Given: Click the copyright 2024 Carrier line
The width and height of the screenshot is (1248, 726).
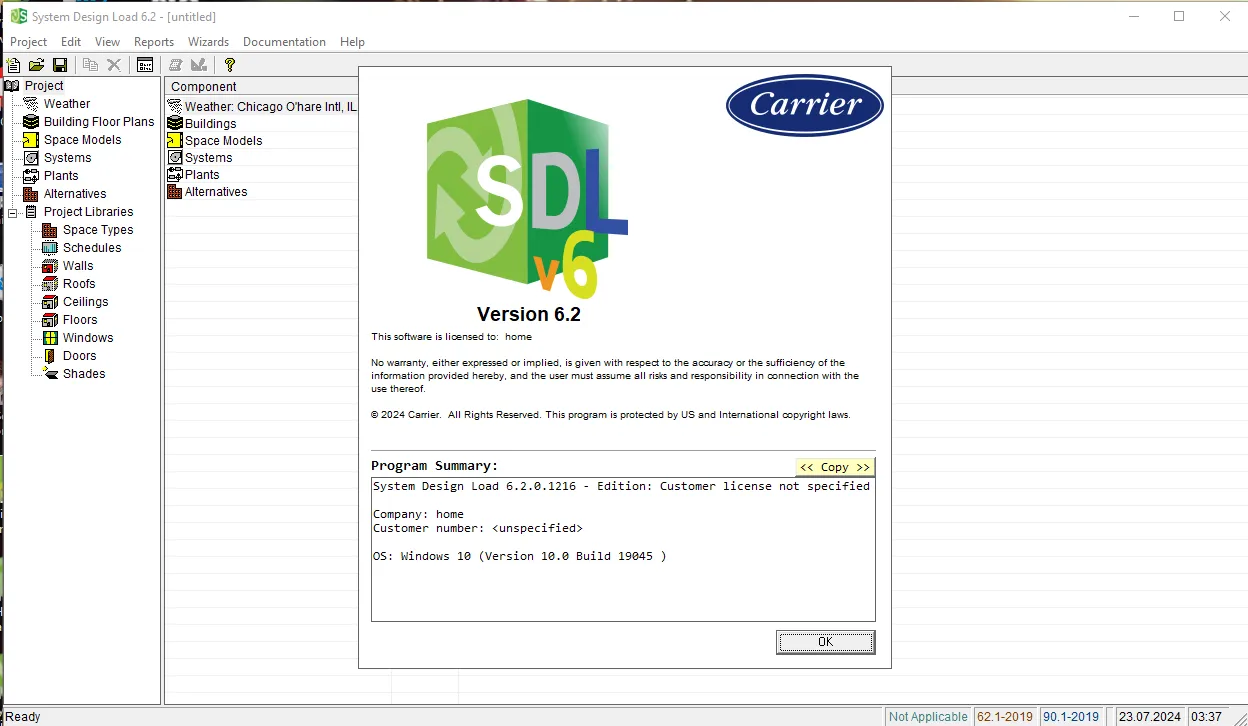Looking at the screenshot, I should (610, 415).
